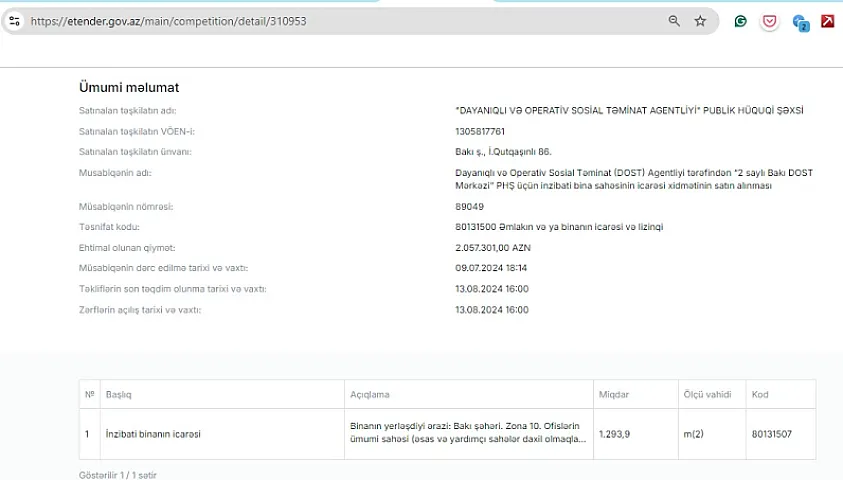
Task: Select the Başlıq column header
Action: point(222,394)
